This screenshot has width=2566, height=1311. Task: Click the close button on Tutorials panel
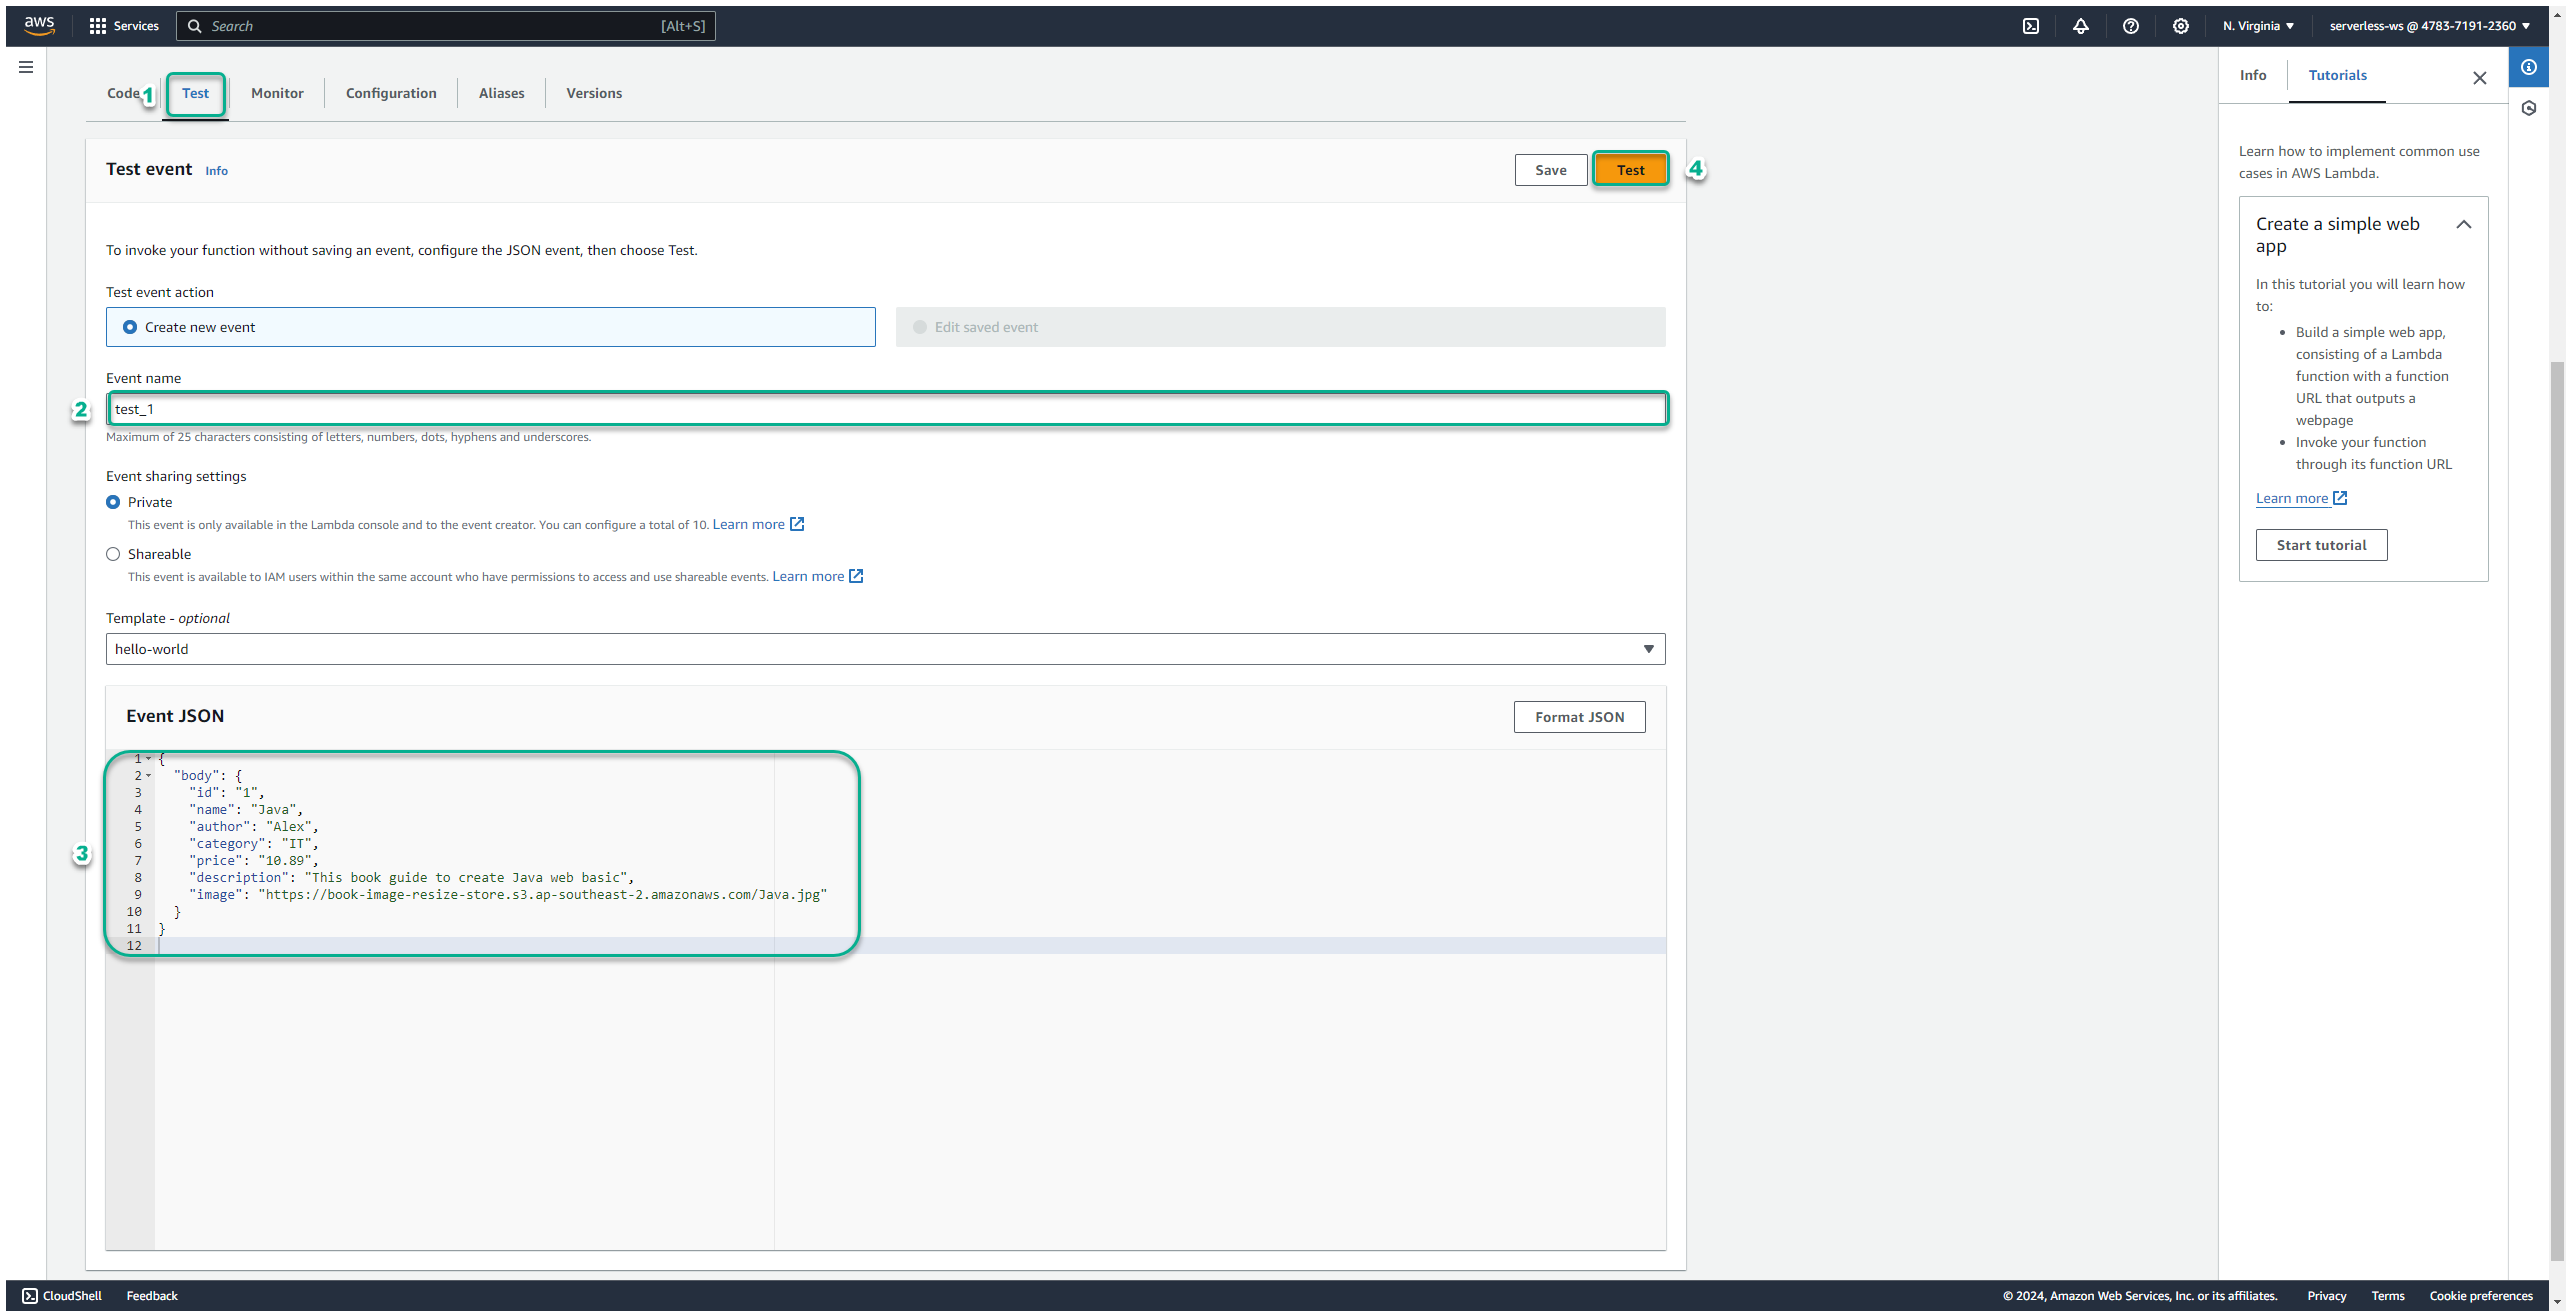pos(2479,79)
